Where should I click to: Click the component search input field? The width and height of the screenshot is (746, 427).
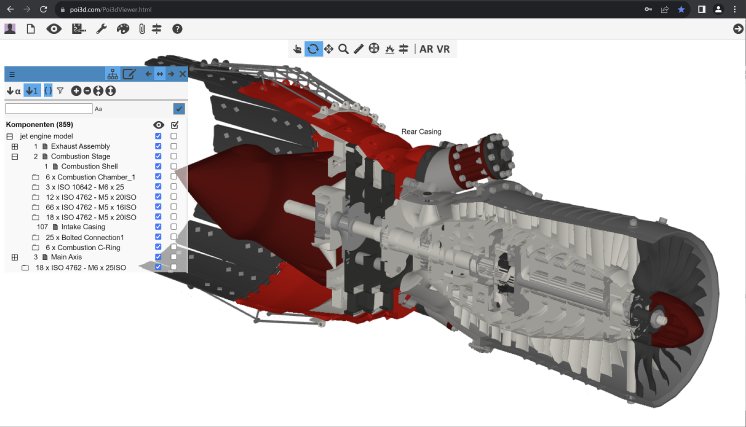point(49,108)
